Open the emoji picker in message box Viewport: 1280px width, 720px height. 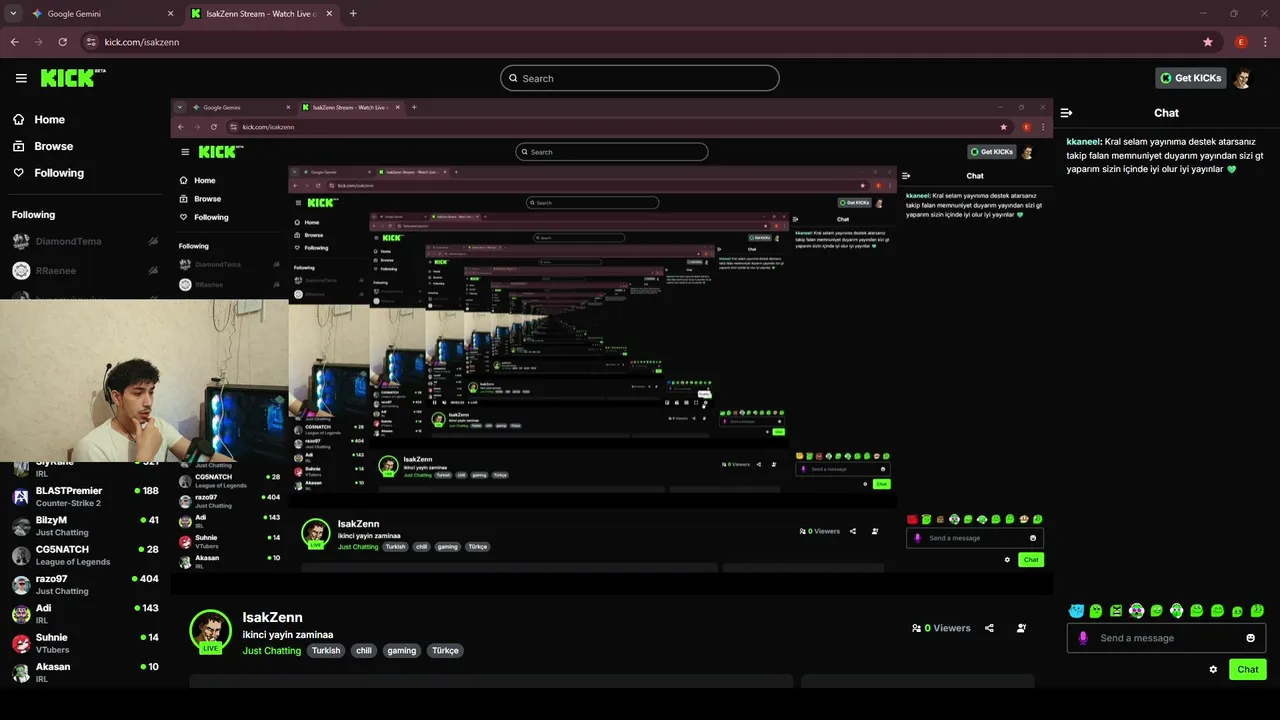pos(1250,638)
